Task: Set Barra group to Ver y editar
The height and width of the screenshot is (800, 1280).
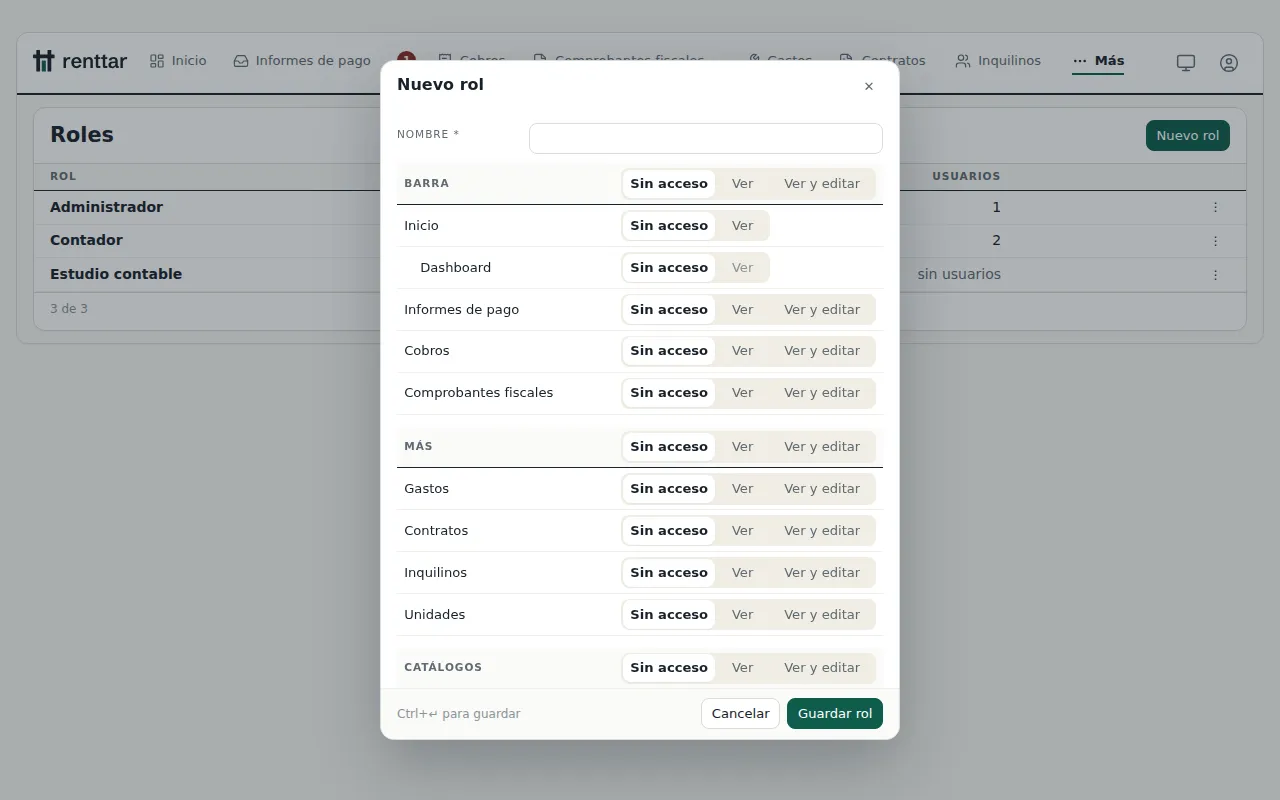Action: click(822, 184)
